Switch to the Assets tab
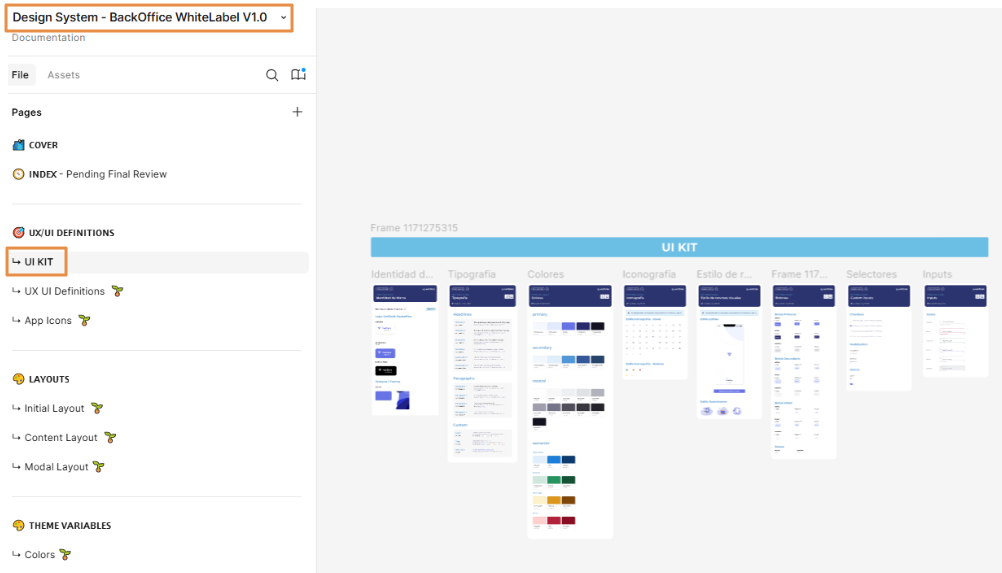Viewport: 1002px width, 573px height. 63,75
